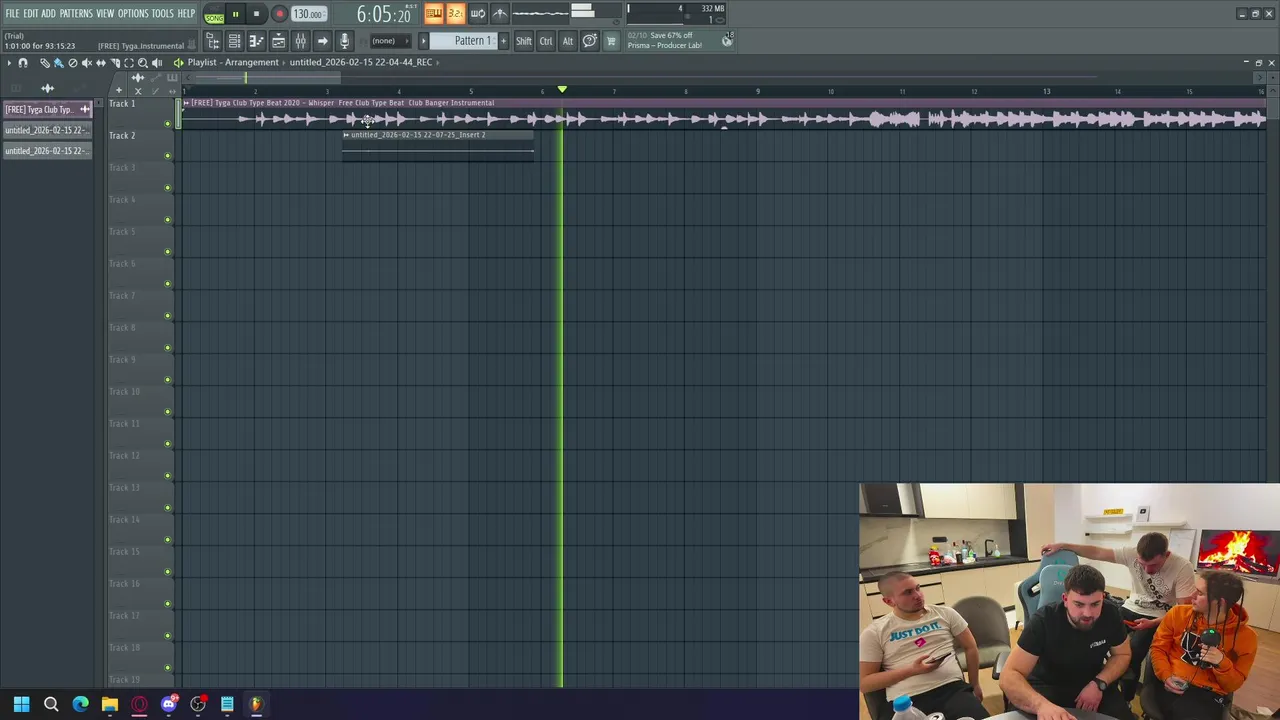Screen dimensions: 1280x720
Task: Select the Draw pencil tool
Action: (44, 63)
